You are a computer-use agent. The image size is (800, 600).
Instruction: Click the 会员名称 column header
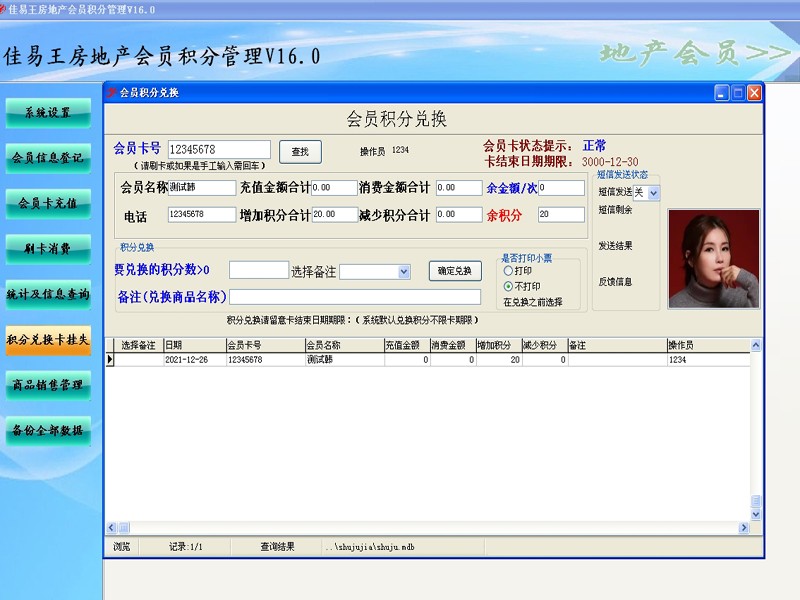tap(343, 345)
